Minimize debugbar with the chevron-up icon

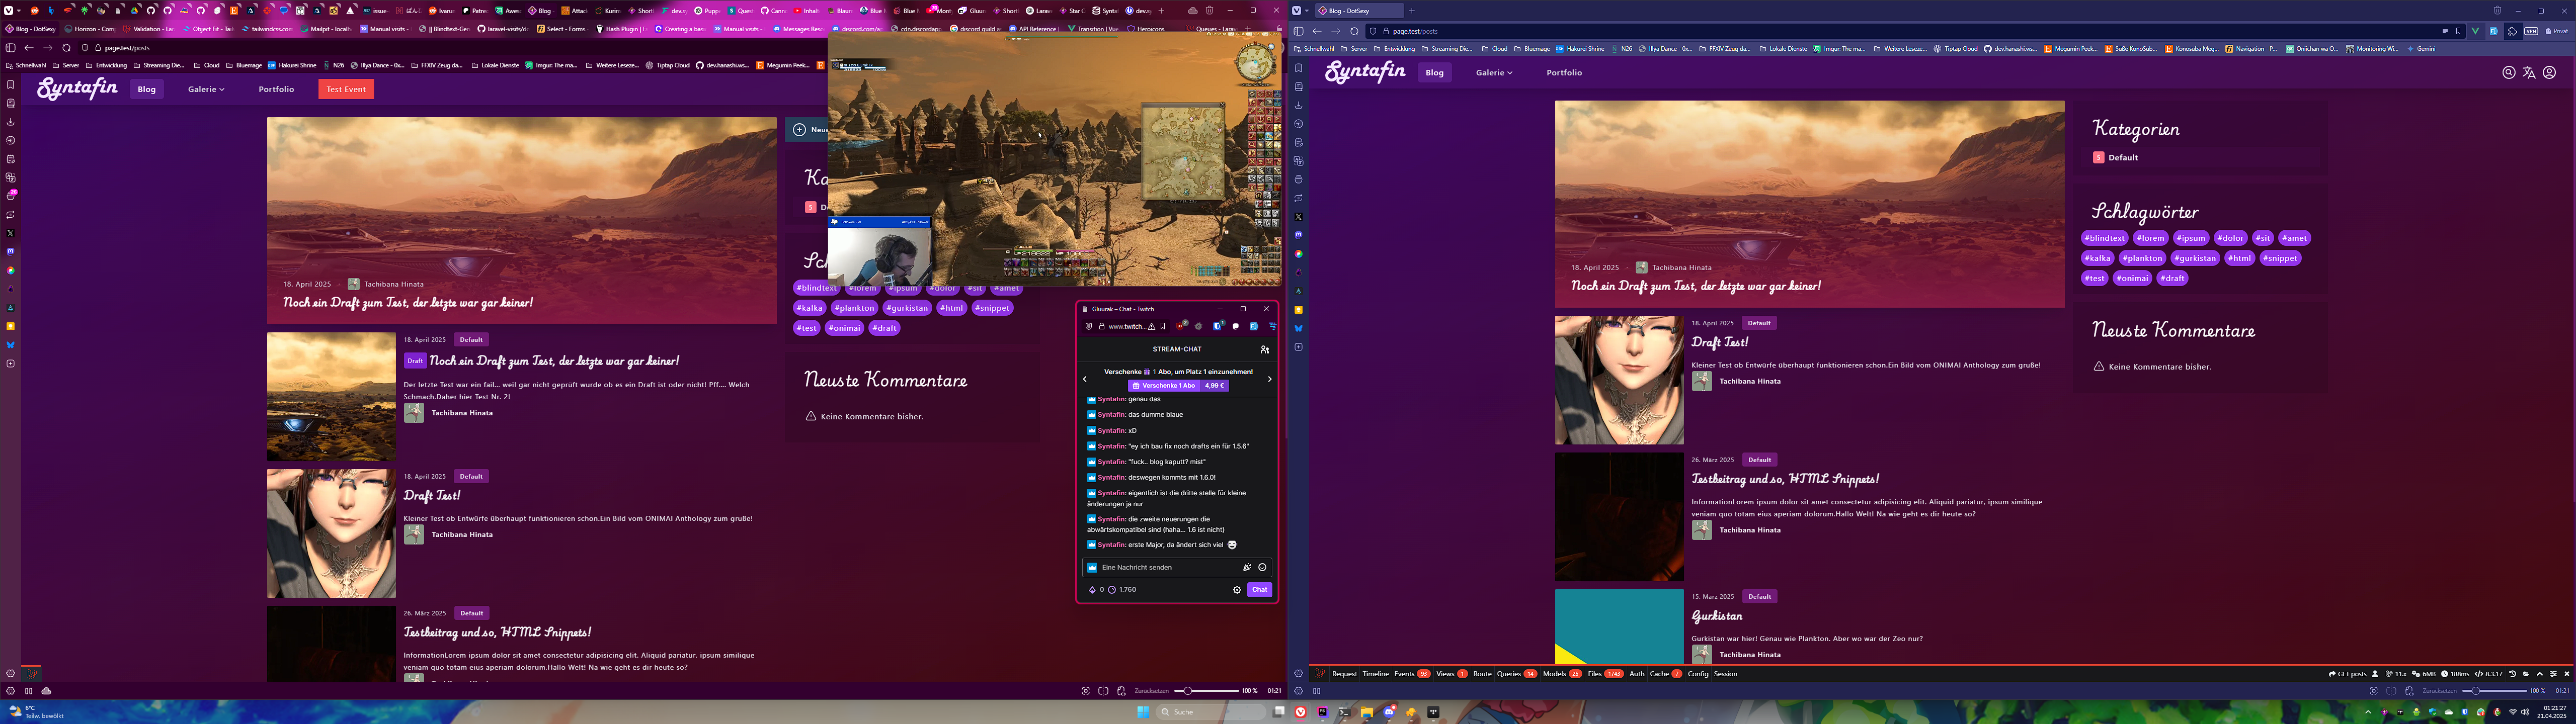click(2540, 674)
